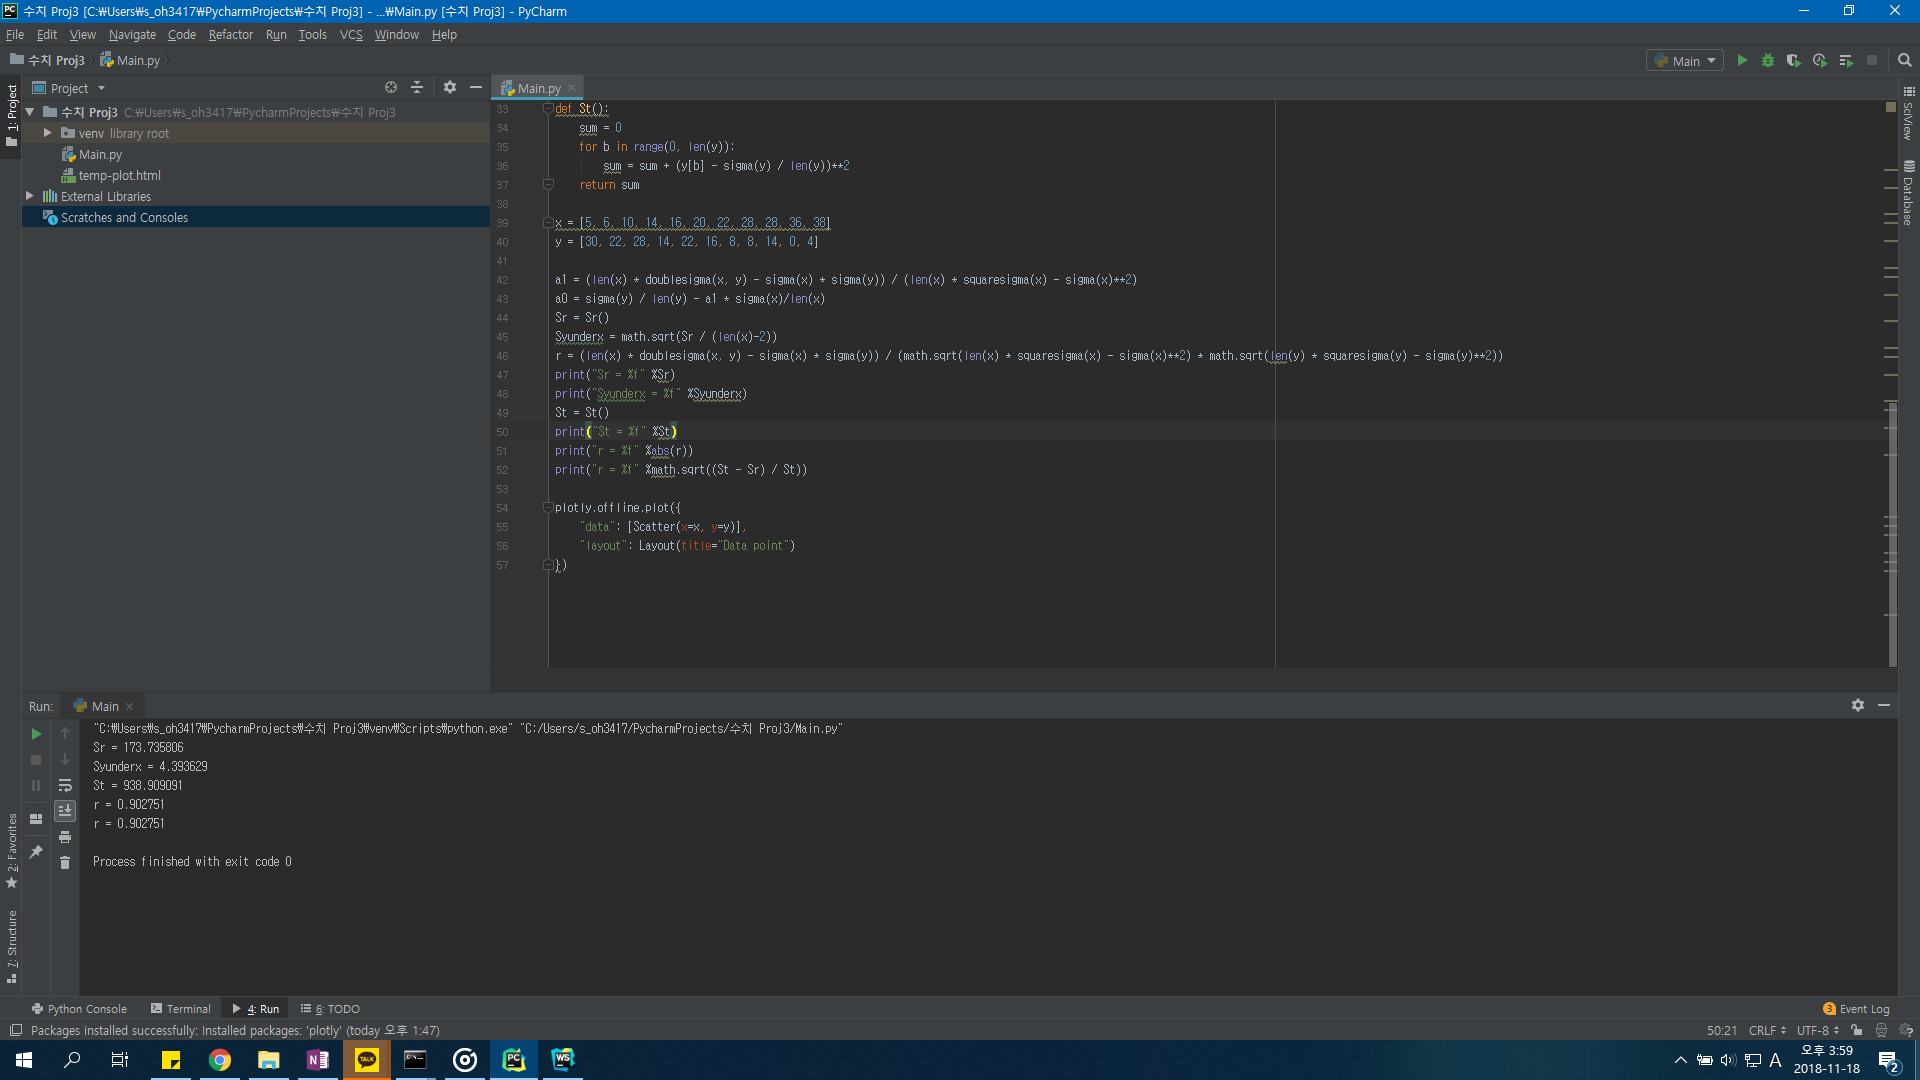Image resolution: width=1920 pixels, height=1080 pixels.
Task: Toggle tool window buttons icon in status bar
Action: [x=16, y=1031]
